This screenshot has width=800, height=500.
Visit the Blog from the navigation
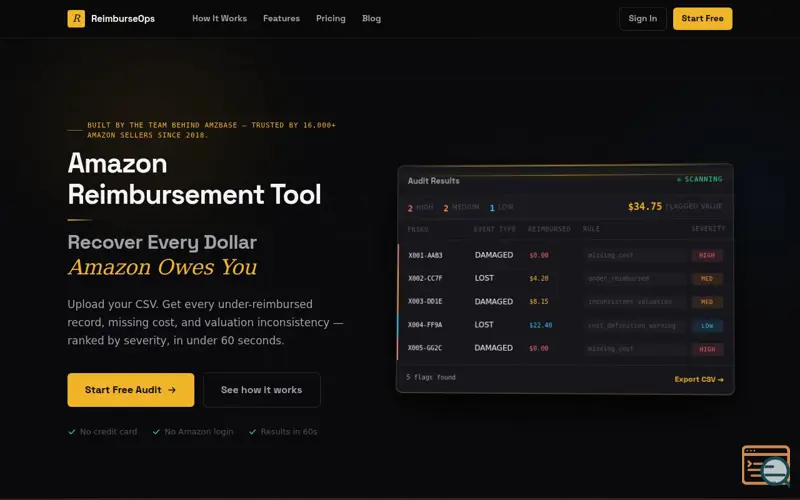tap(371, 18)
